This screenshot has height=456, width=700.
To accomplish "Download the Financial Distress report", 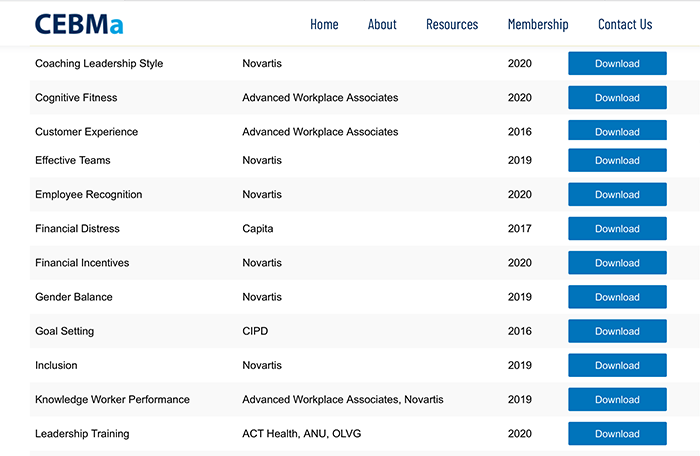I will pyautogui.click(x=617, y=229).
